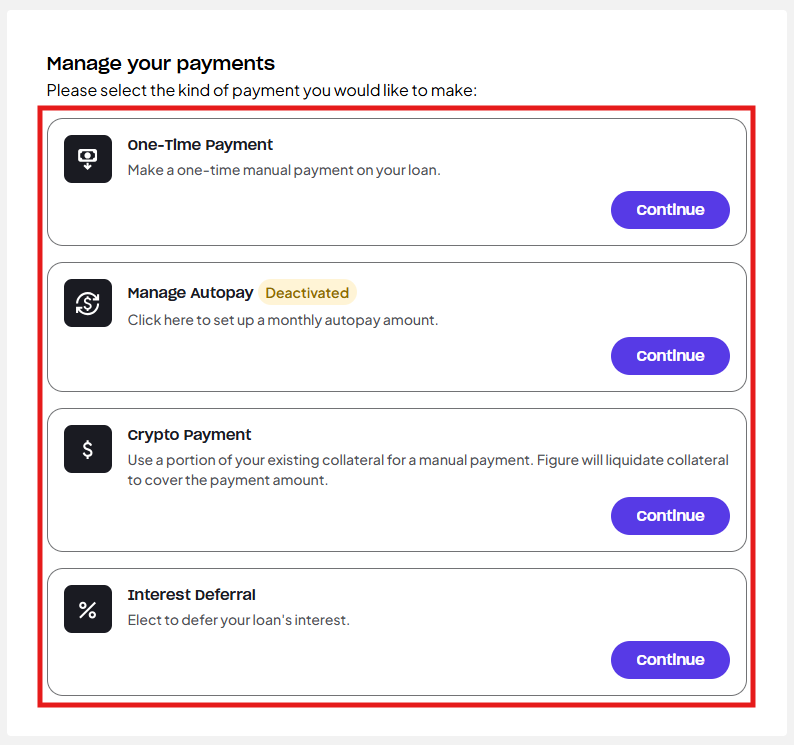Click the Deactivated status badge
794x745 pixels.
(307, 292)
